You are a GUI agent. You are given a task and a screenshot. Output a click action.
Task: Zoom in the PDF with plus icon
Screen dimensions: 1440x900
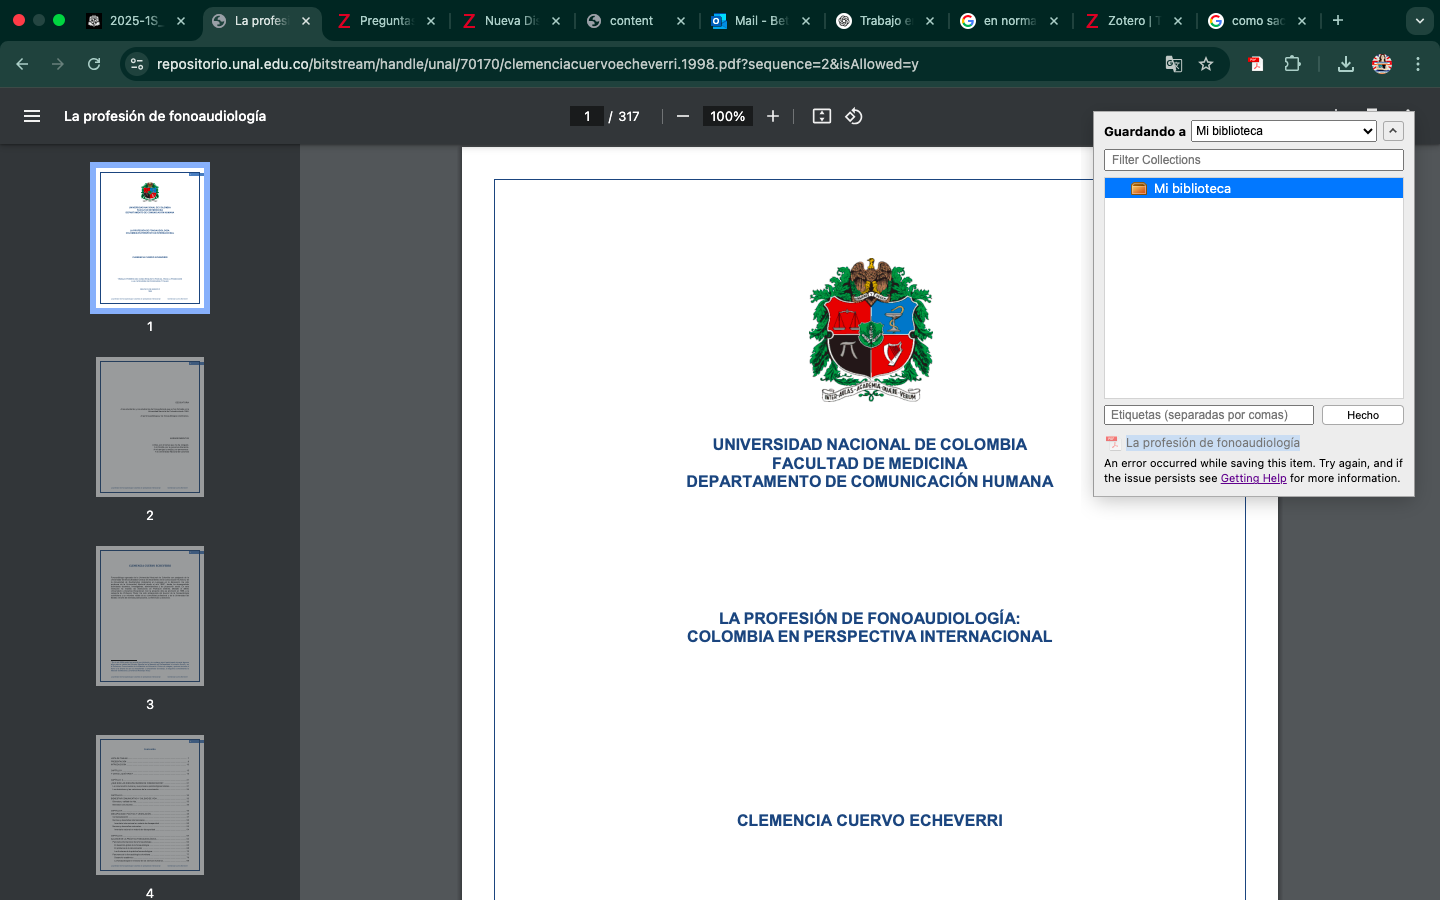tap(773, 116)
